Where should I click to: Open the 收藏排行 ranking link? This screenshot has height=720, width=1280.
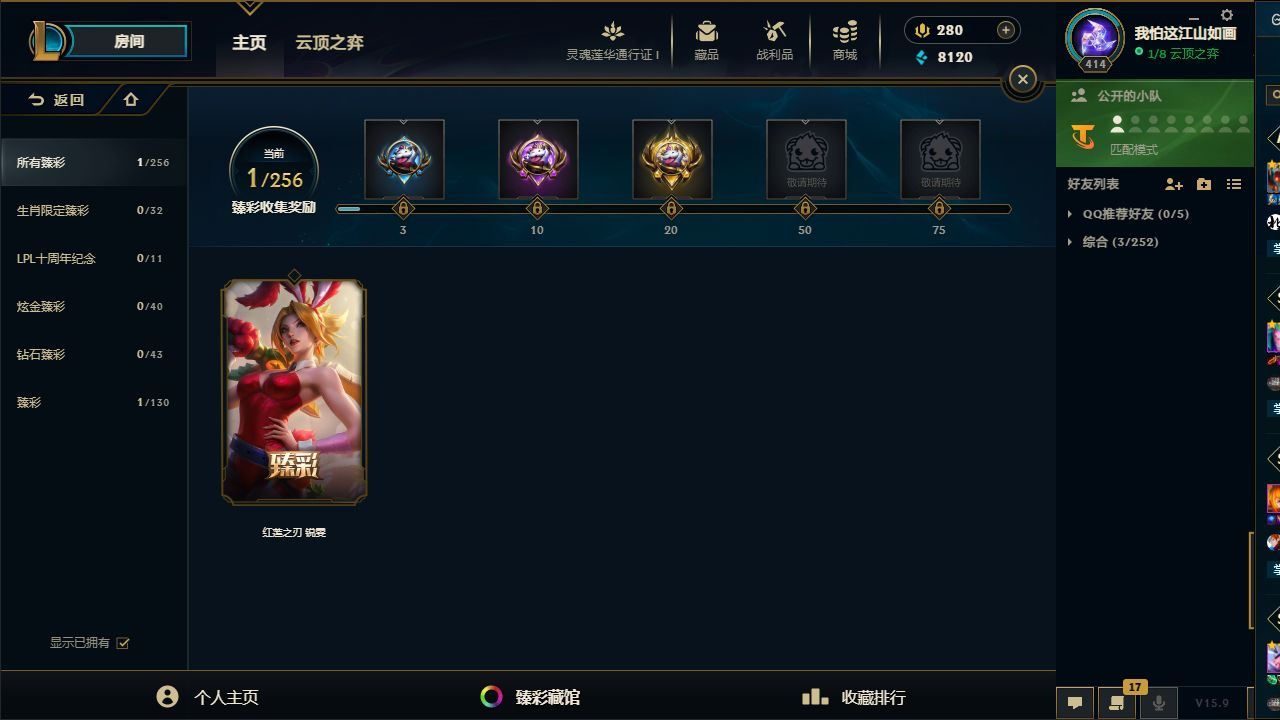(x=854, y=697)
